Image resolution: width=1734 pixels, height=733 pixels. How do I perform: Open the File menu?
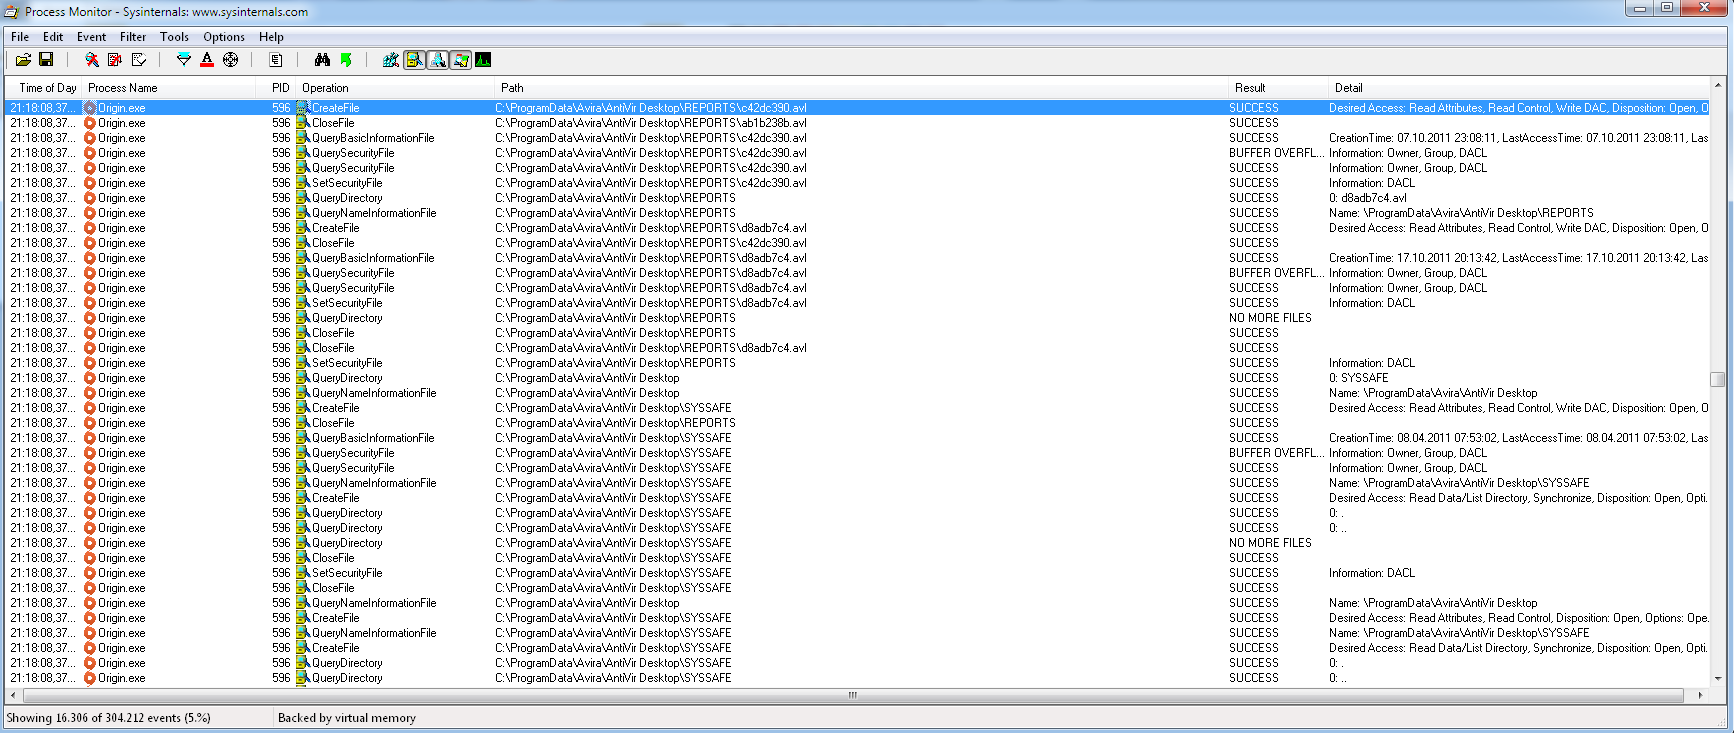tap(20, 37)
